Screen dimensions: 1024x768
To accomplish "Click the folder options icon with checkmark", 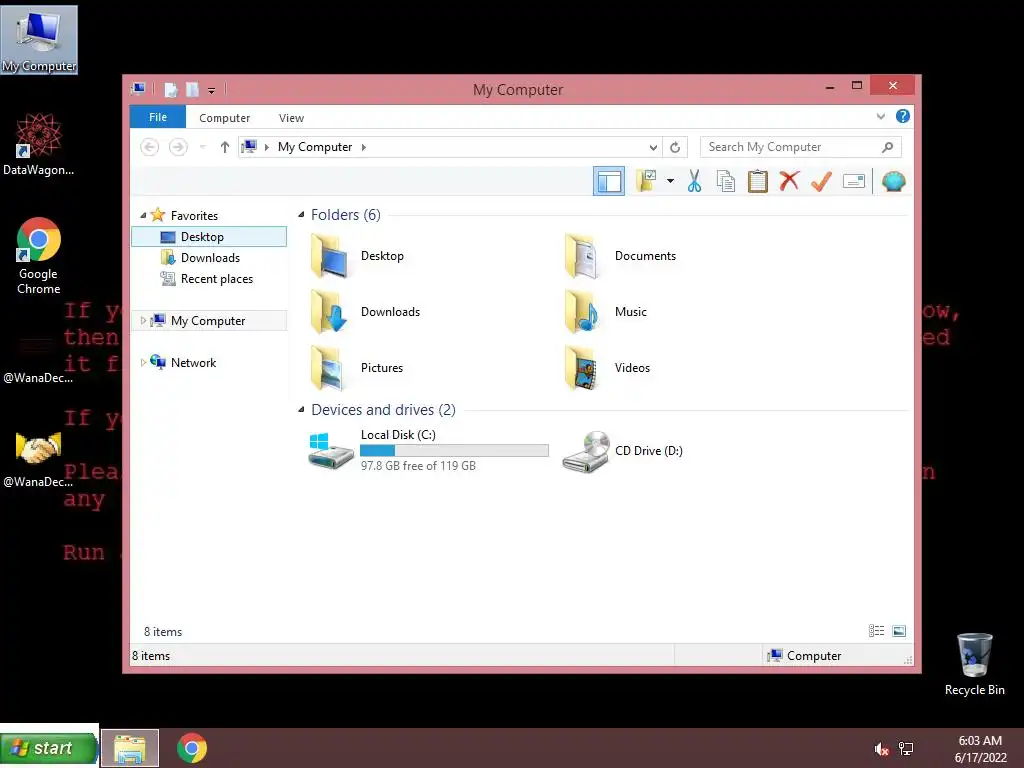I will click(646, 181).
